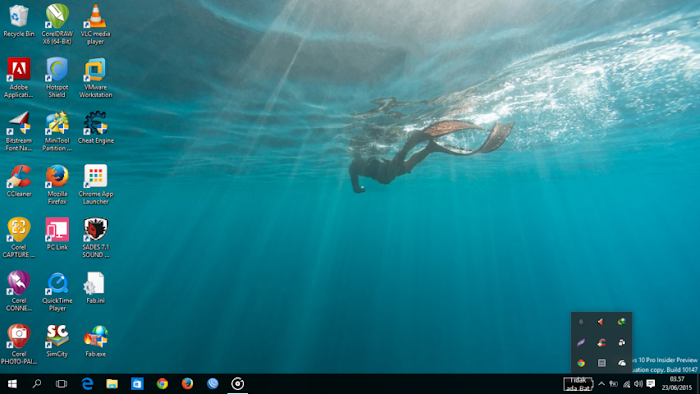Viewport: 700px width, 394px height.
Task: Select the Hotspot Shield desktop shortcut
Action: point(57,78)
